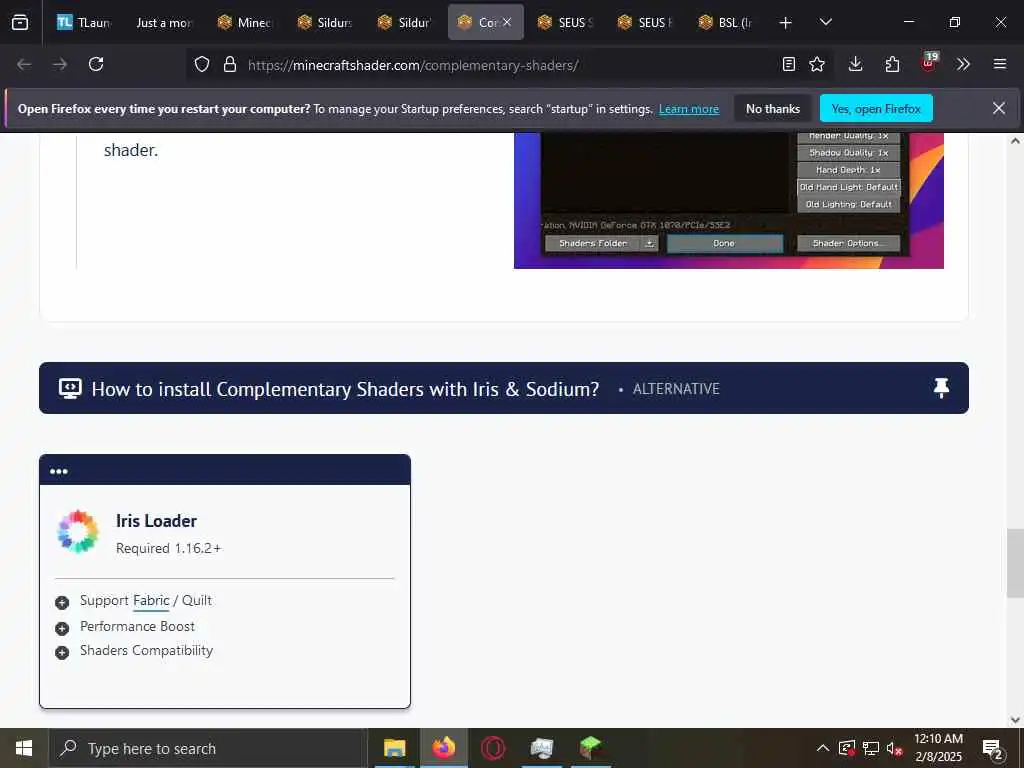Click plus icon beside Performance Boost

point(62,628)
